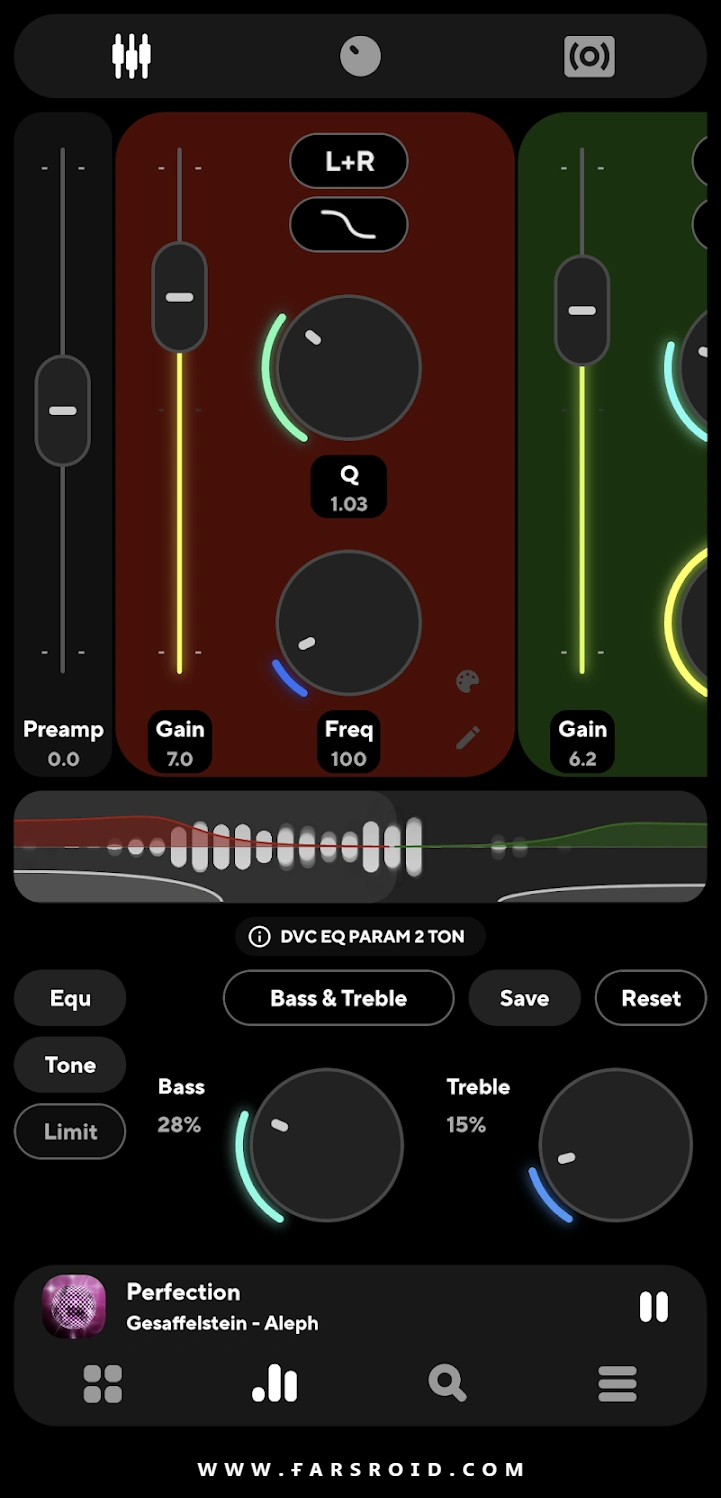Viewport: 721px width, 1498px height.
Task: Click the Preamp slider handle
Action: click(63, 411)
